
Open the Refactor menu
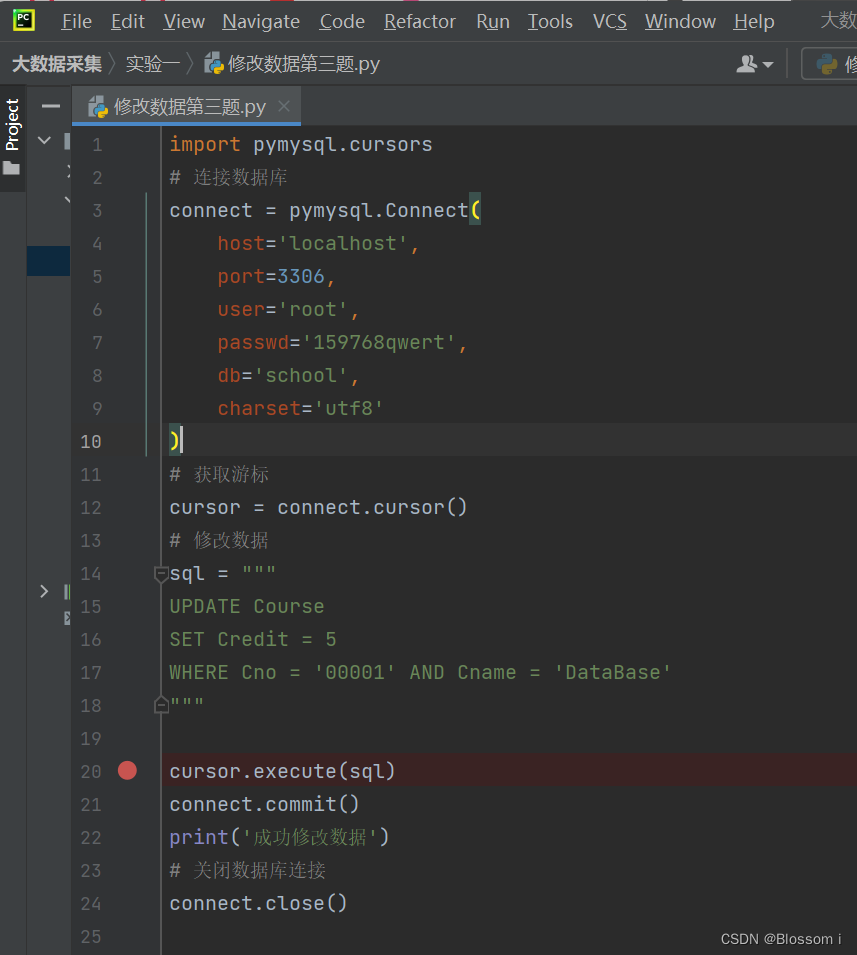420,21
